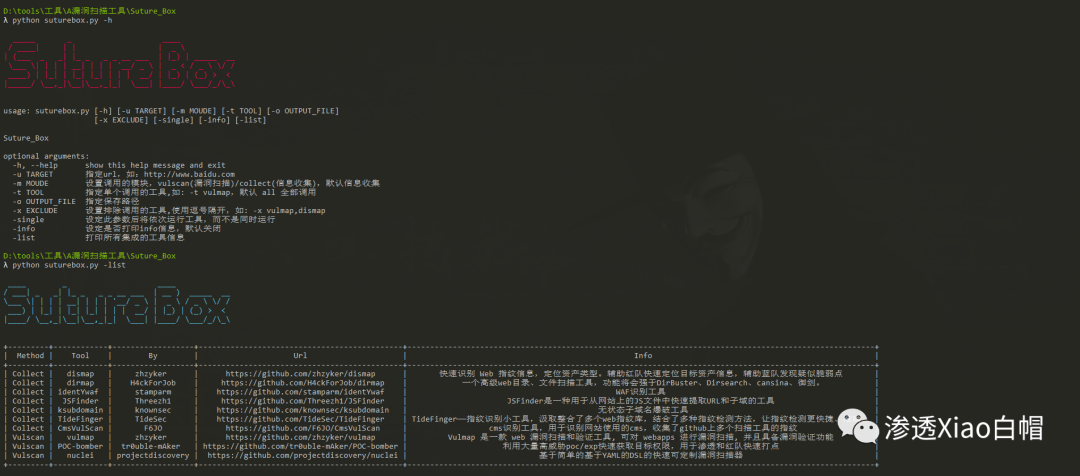This screenshot has height=476, width=1080.
Task: Click the 'TideSec' author cell
Action: [151, 419]
